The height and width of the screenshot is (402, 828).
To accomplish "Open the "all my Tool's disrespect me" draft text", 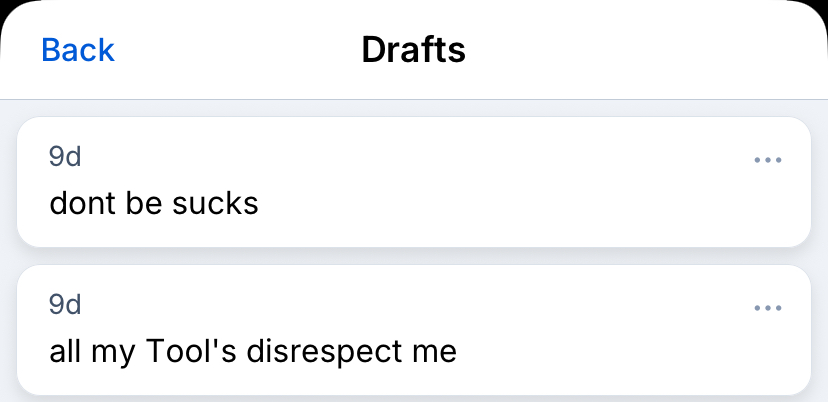I will 253,352.
